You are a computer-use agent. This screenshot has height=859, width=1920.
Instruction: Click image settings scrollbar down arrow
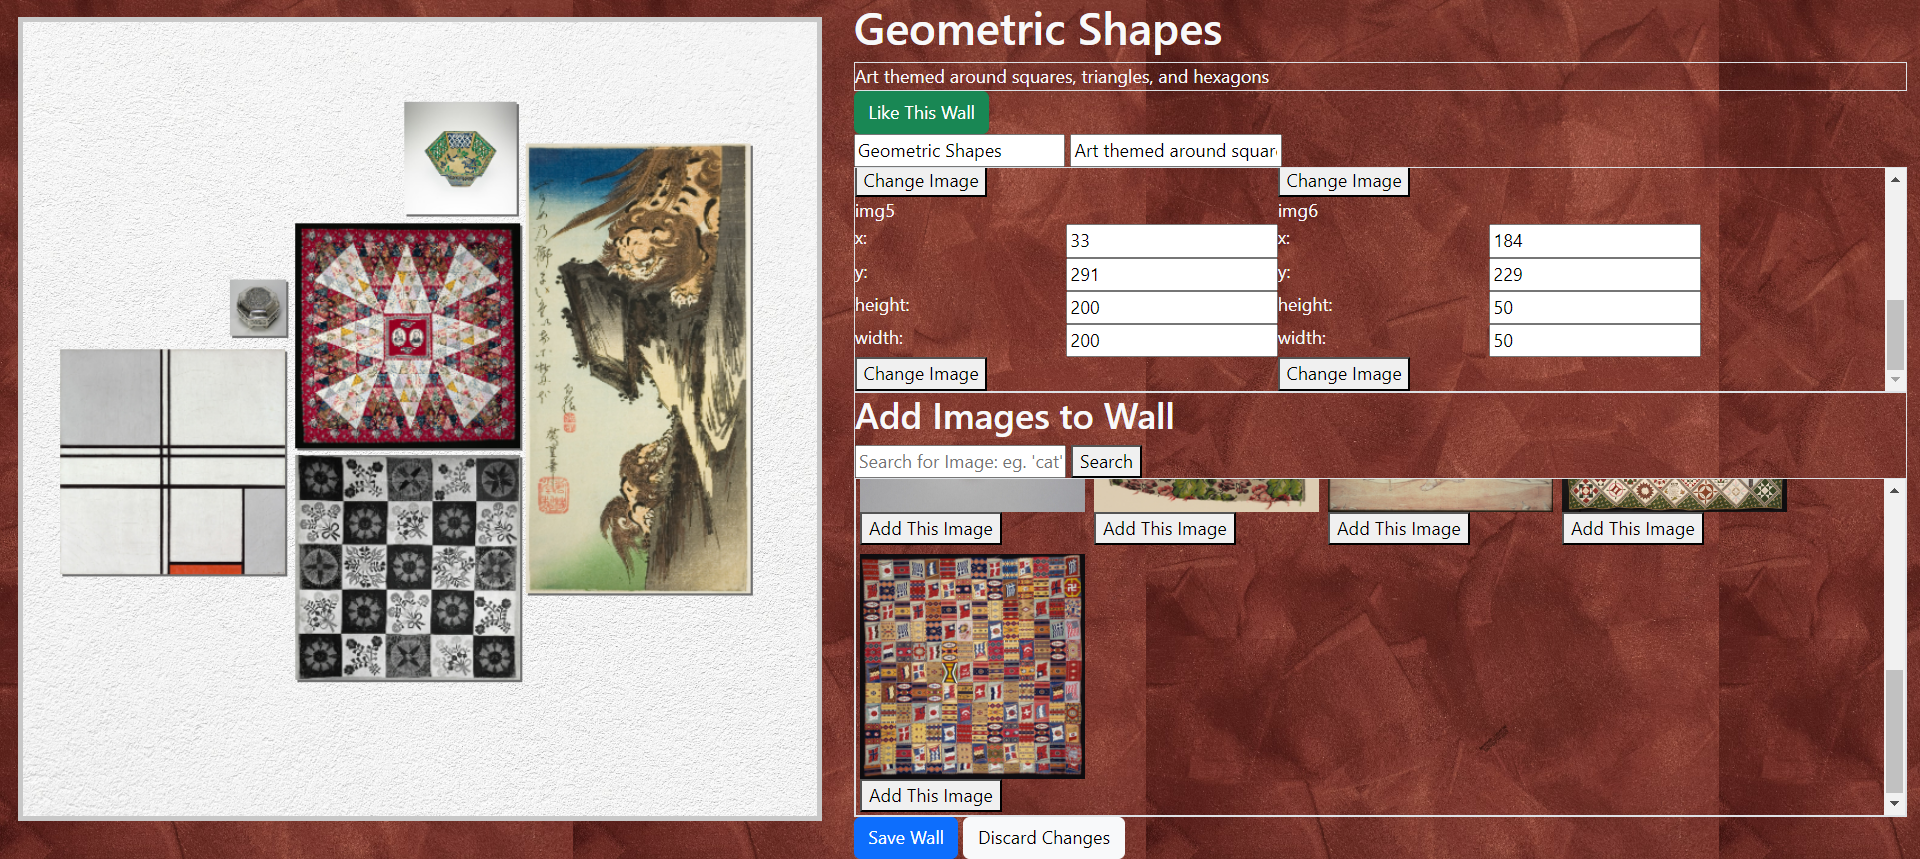point(1895,380)
